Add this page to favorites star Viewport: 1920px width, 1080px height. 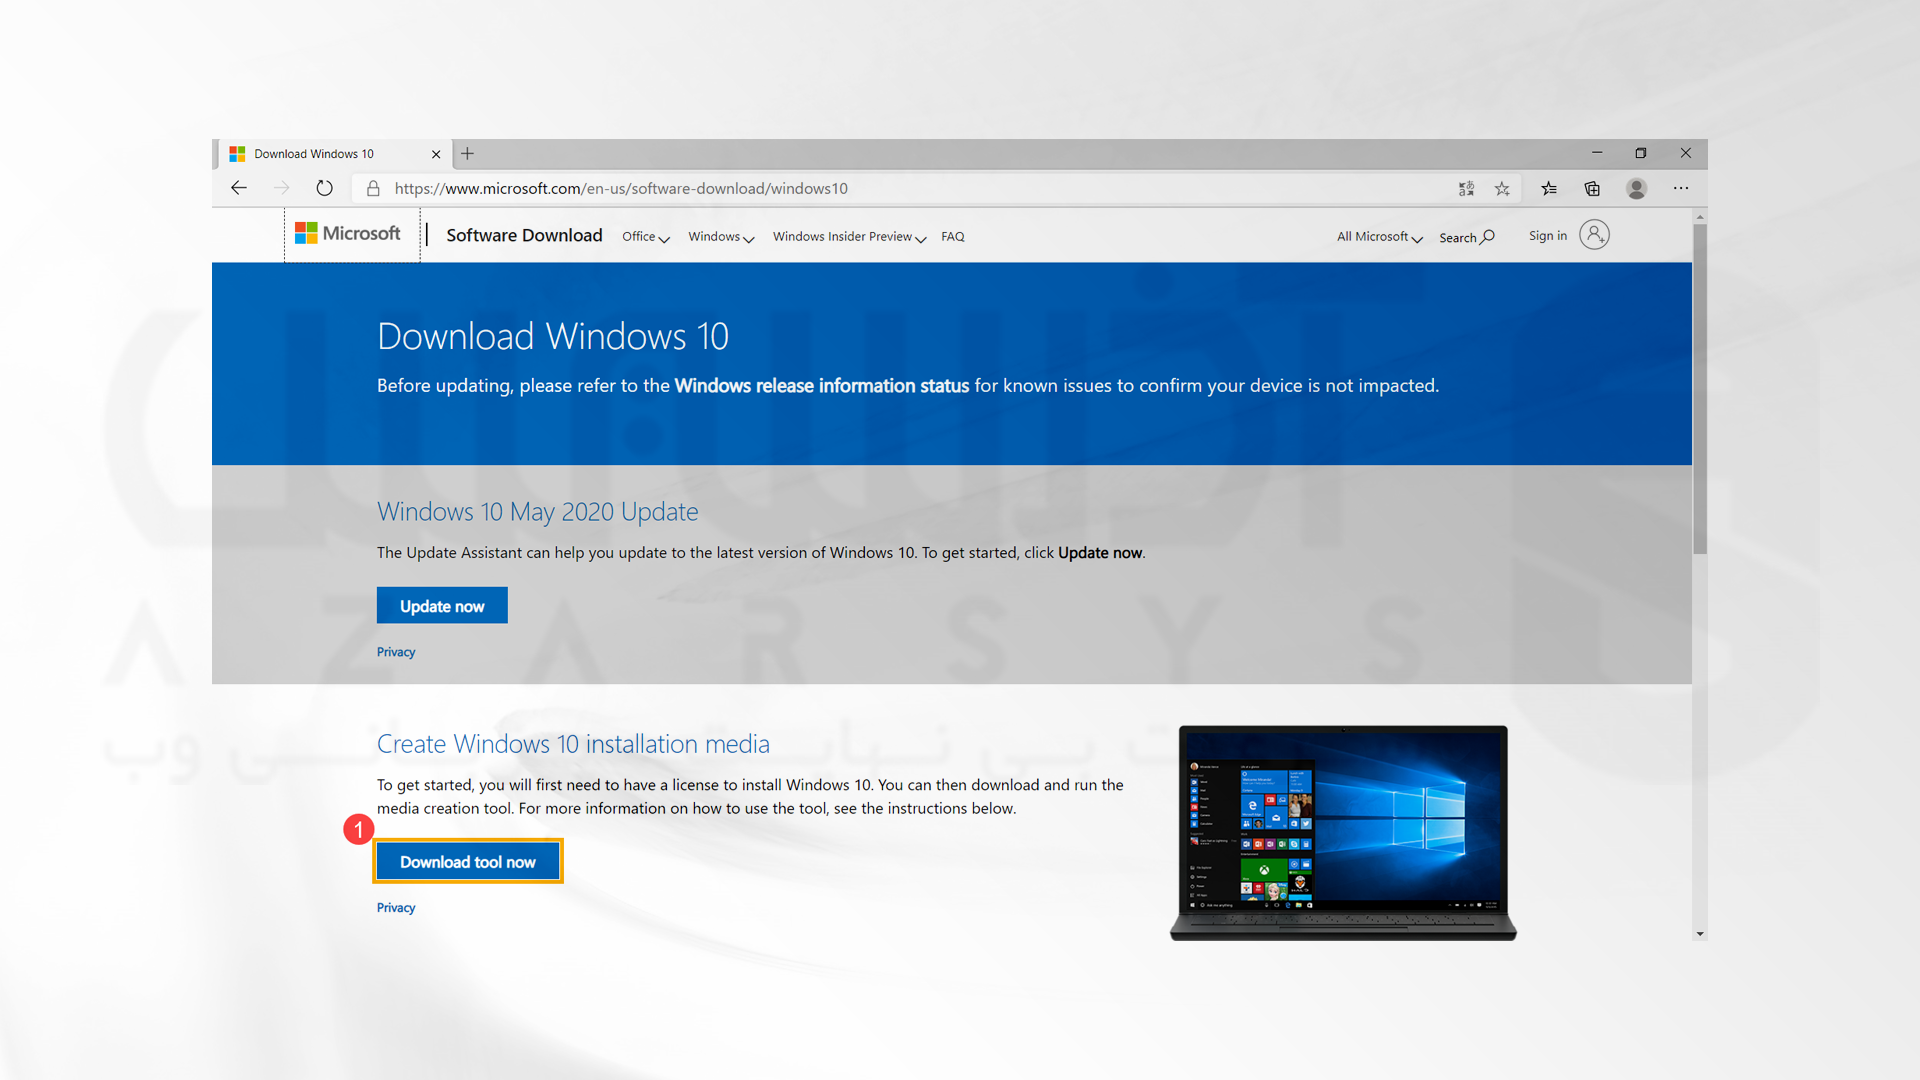1502,188
